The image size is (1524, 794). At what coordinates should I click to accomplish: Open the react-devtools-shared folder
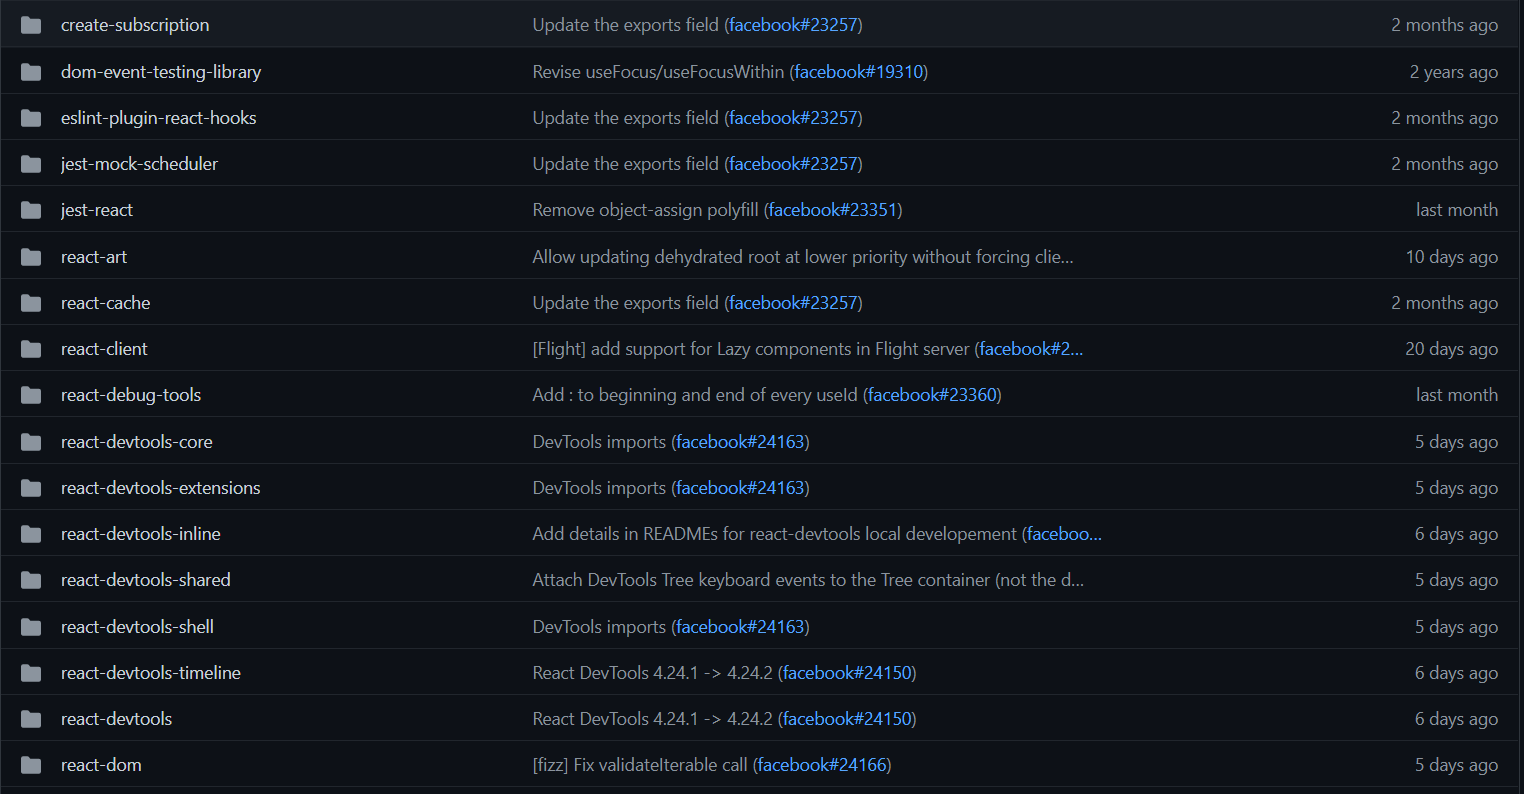tap(146, 580)
